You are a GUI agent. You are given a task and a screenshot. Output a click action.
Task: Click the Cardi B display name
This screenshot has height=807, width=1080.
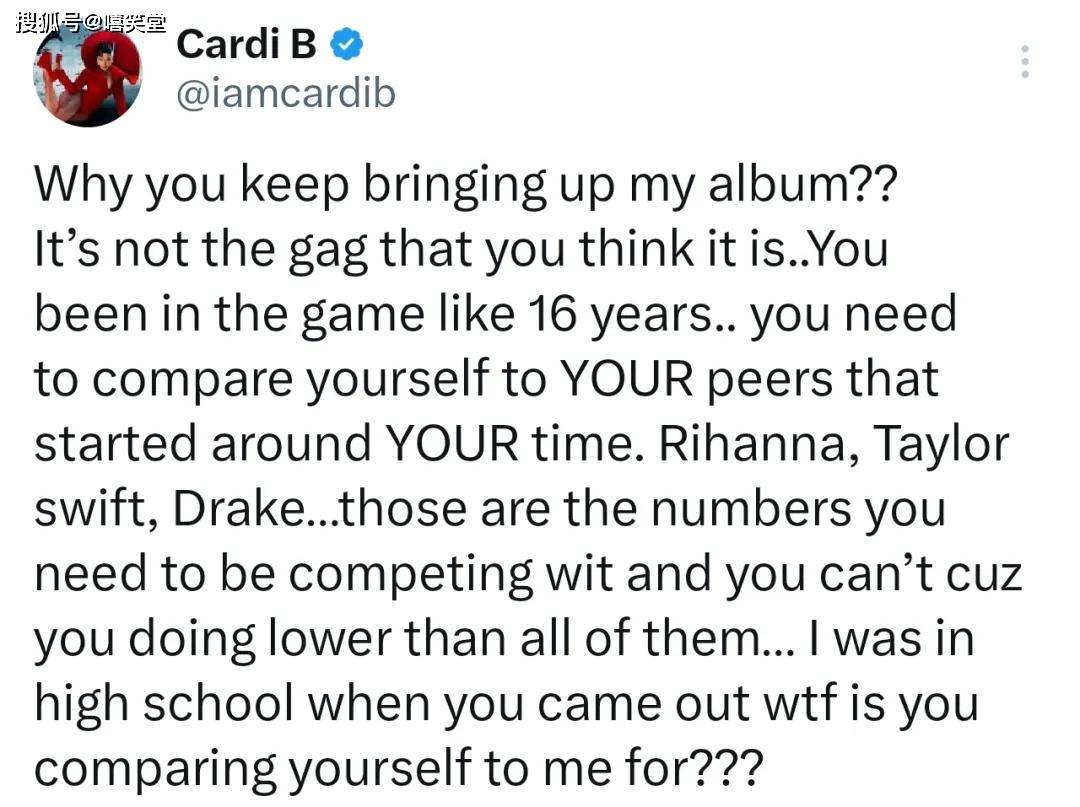tap(247, 45)
